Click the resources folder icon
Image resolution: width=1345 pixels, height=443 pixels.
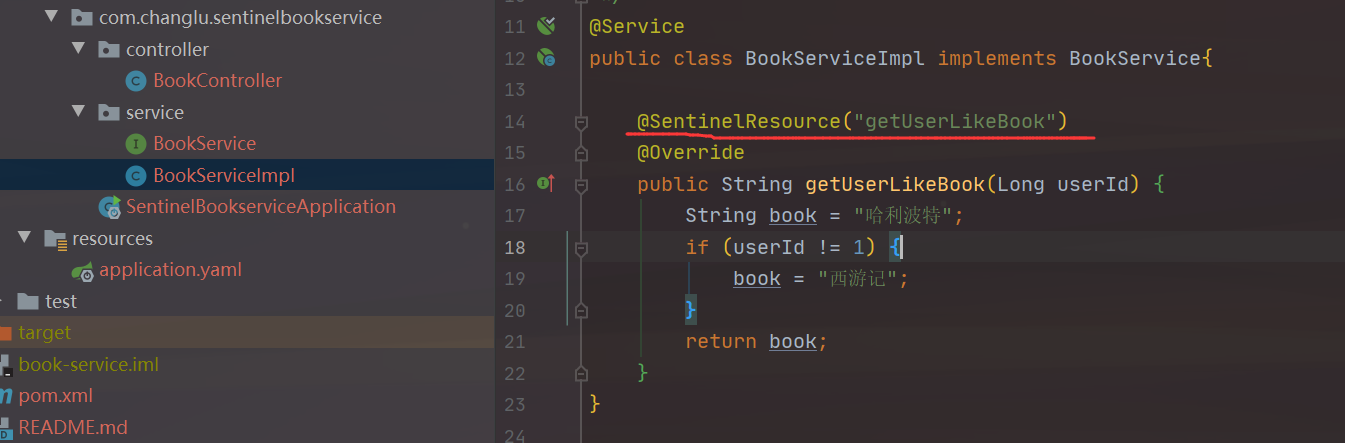55,238
